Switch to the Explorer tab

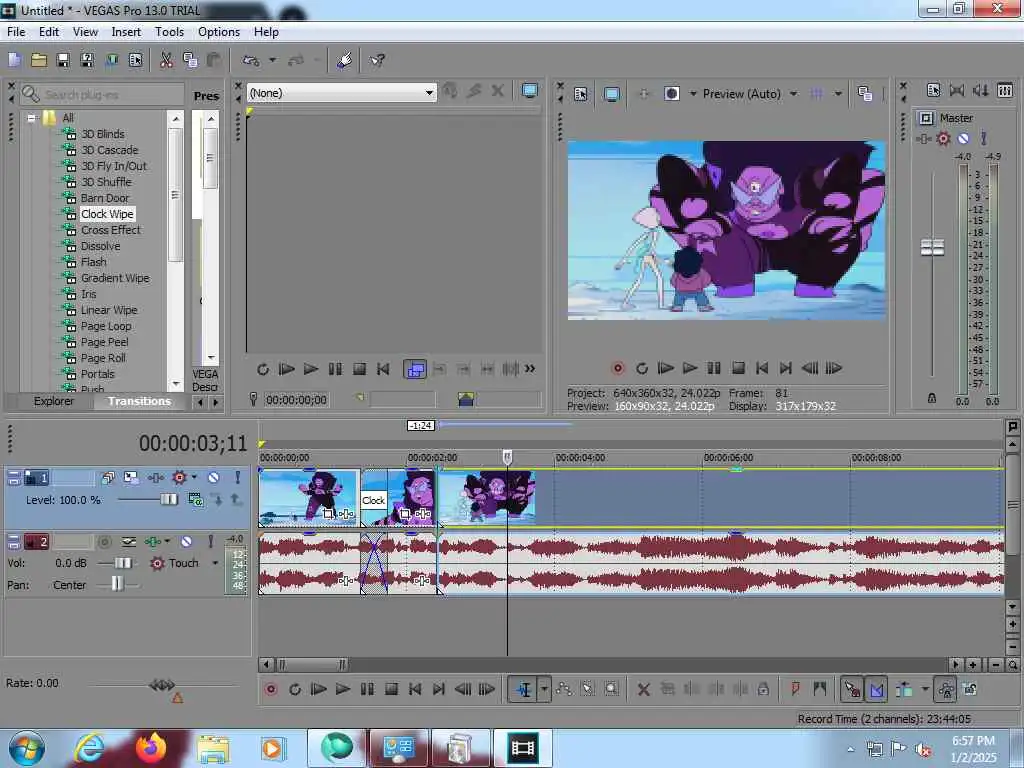(54, 401)
